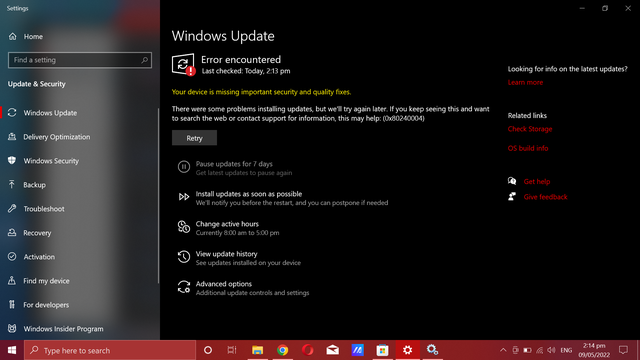
Task: Open File Explorer from the taskbar
Action: tap(258, 350)
